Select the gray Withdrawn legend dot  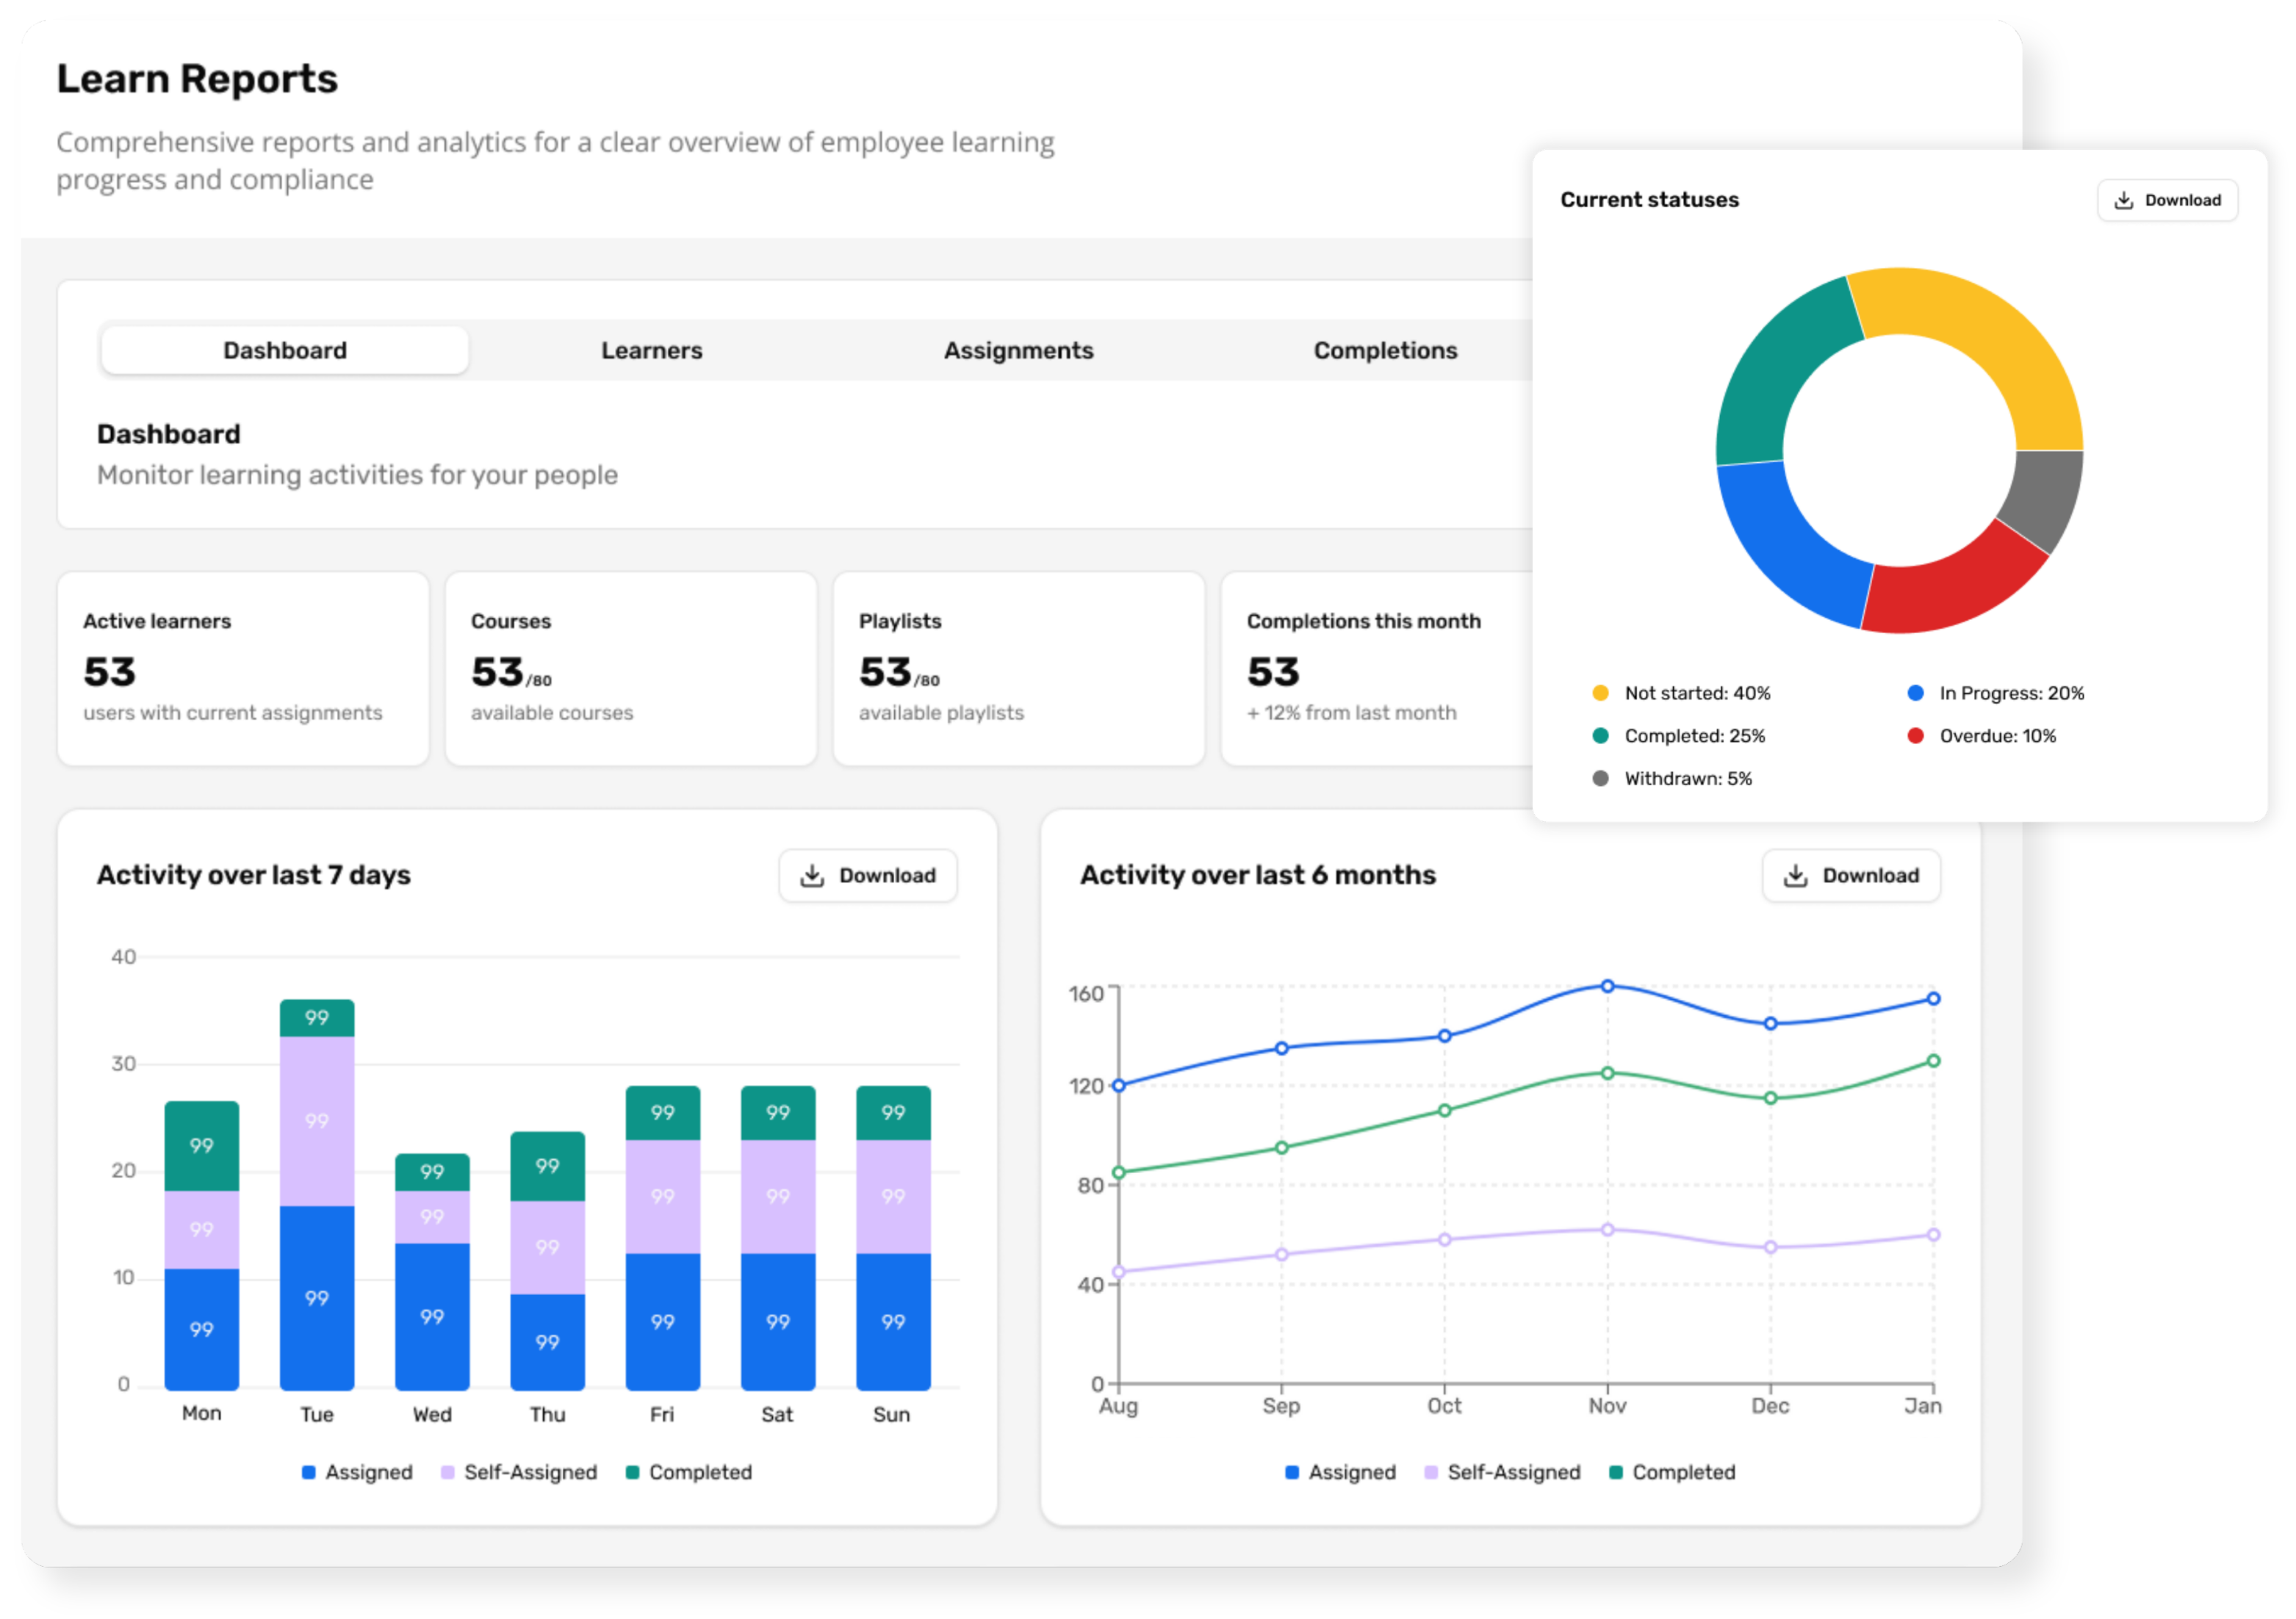(x=1601, y=778)
